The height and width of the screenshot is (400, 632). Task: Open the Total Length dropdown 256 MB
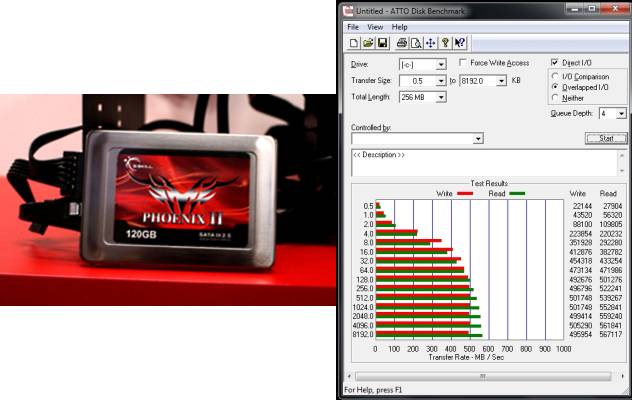pyautogui.click(x=441, y=97)
